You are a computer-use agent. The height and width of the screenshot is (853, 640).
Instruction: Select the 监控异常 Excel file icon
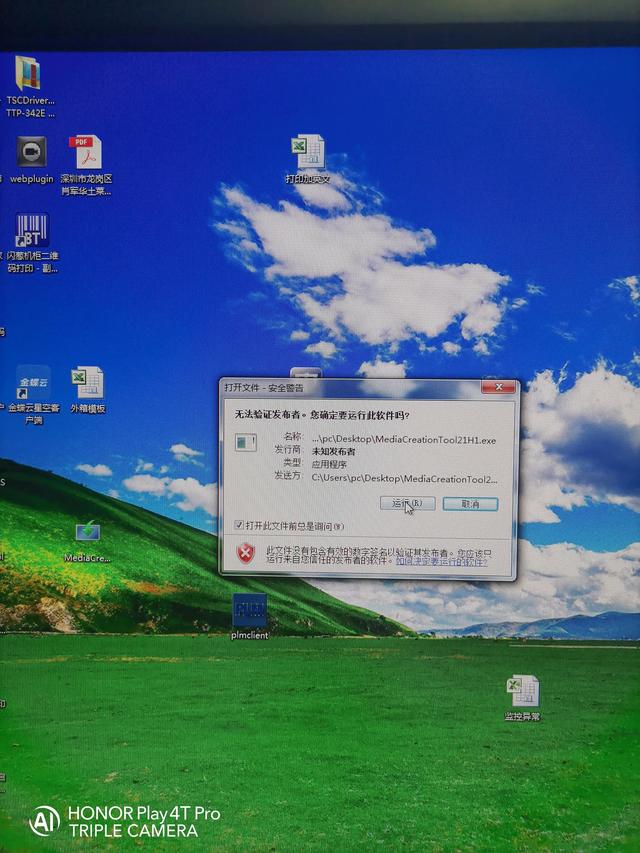523,691
